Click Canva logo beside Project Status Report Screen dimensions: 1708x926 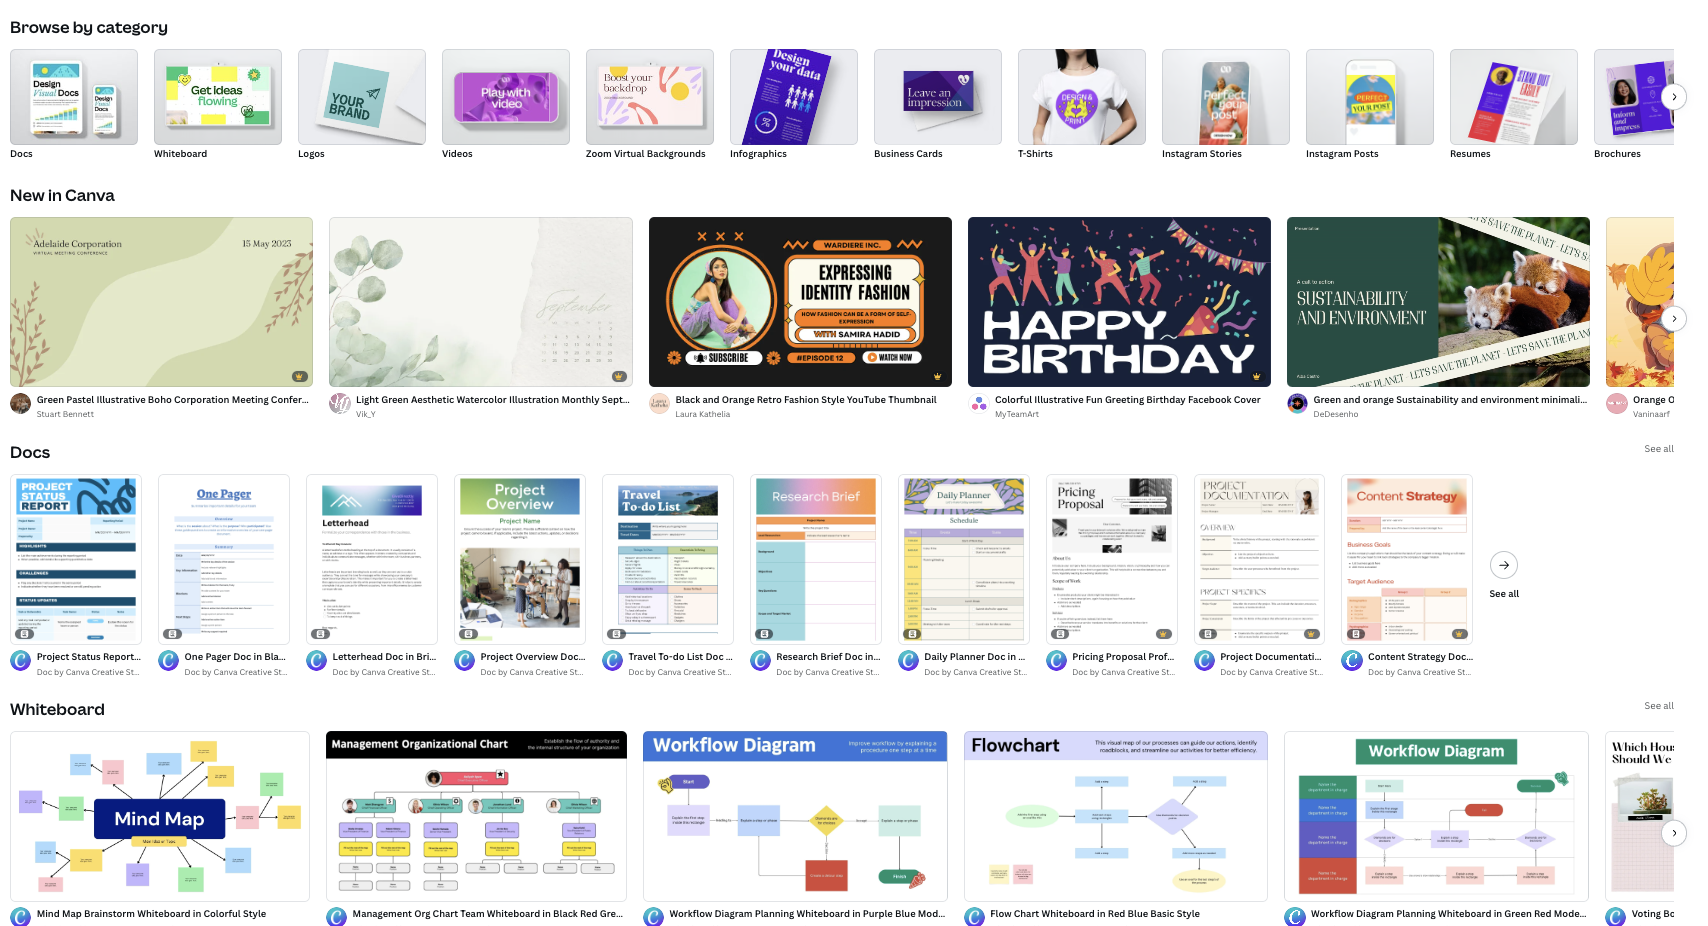point(20,661)
